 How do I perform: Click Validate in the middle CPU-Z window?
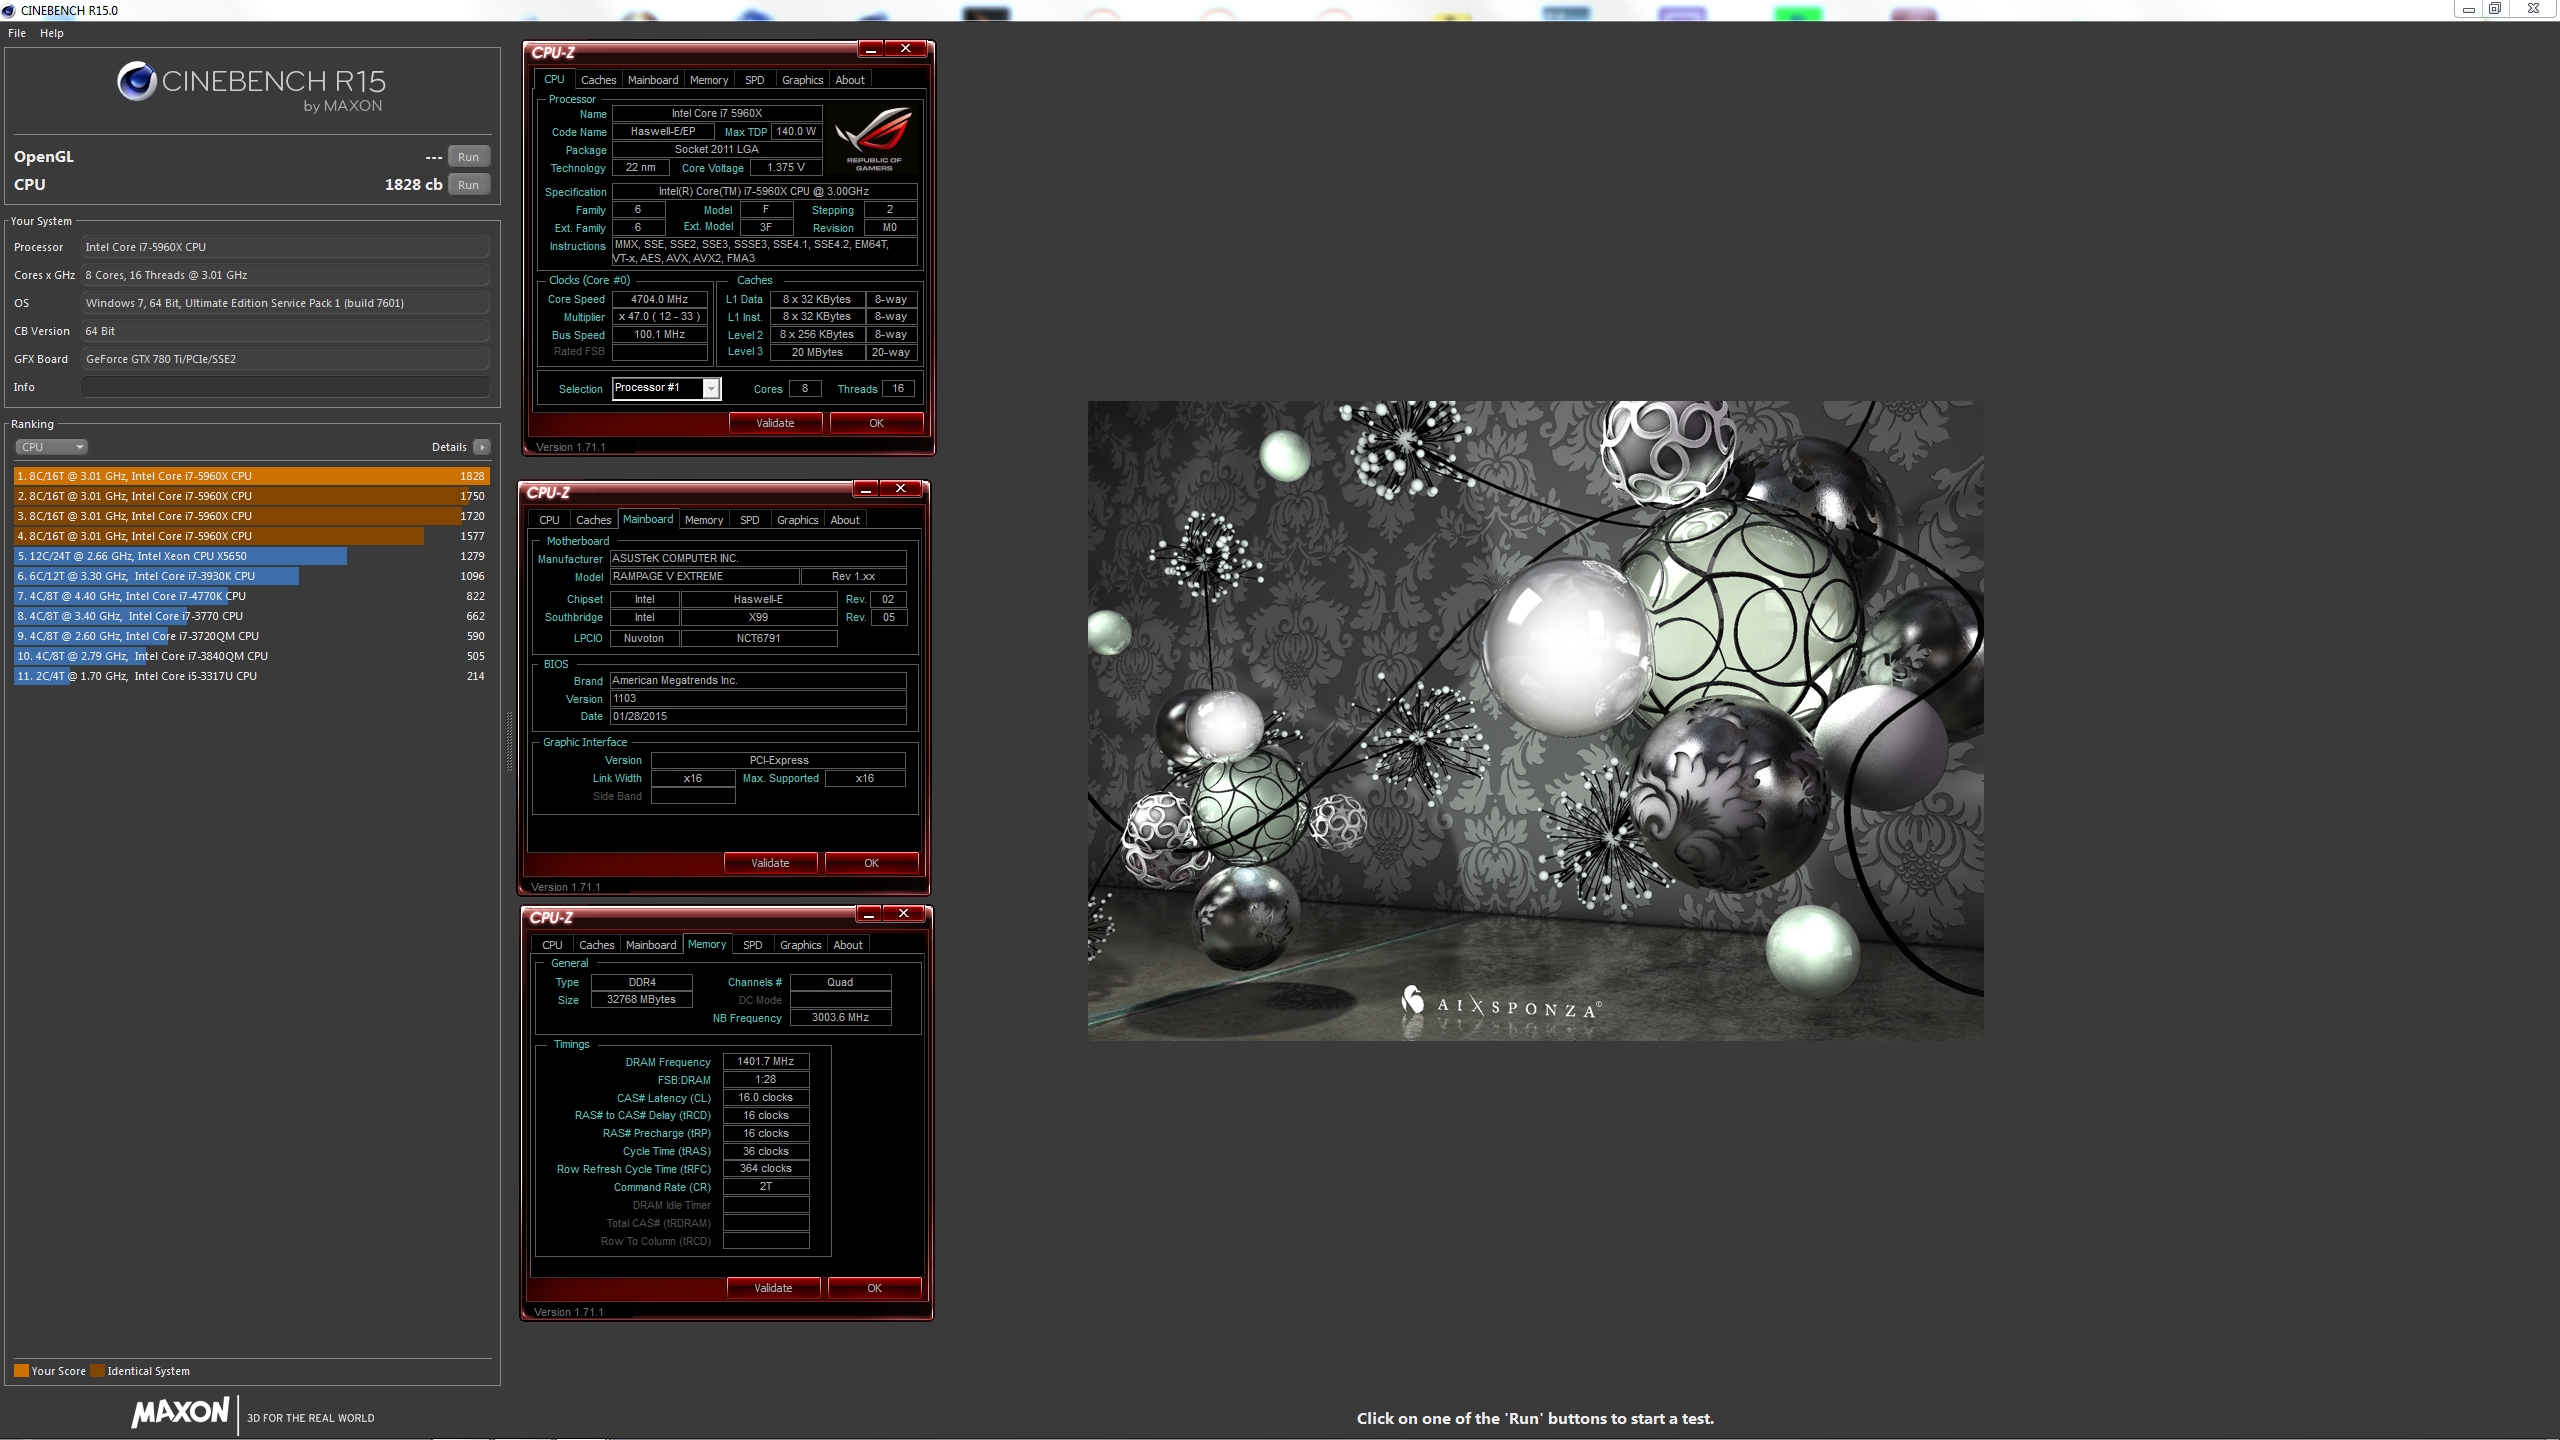coord(770,863)
